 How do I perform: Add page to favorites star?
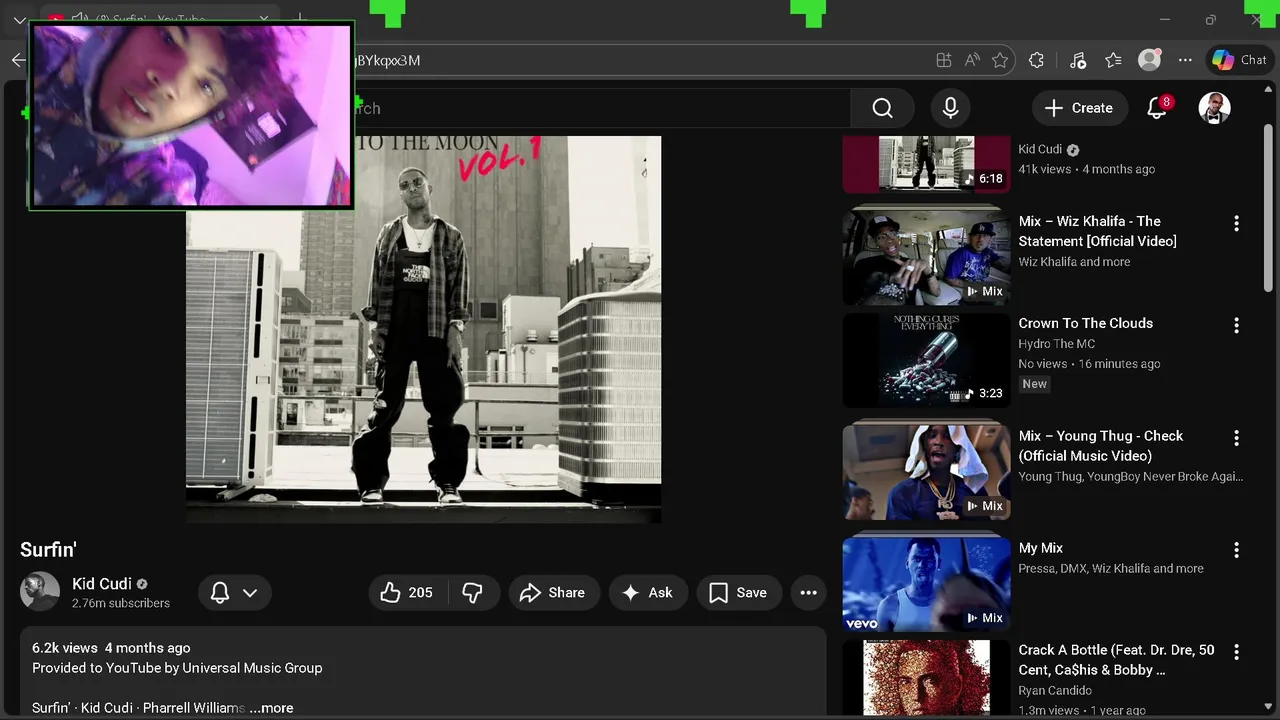(1000, 60)
